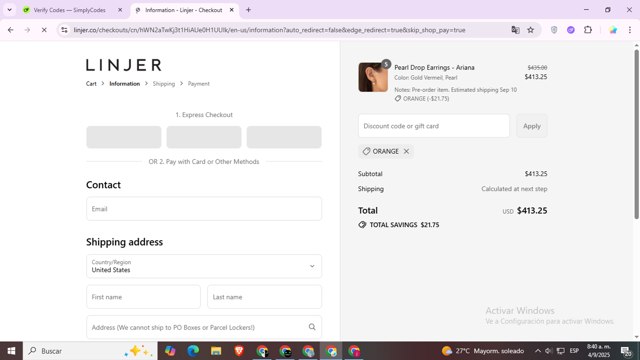
Task: Click the ESP language indicator
Action: click(x=574, y=351)
